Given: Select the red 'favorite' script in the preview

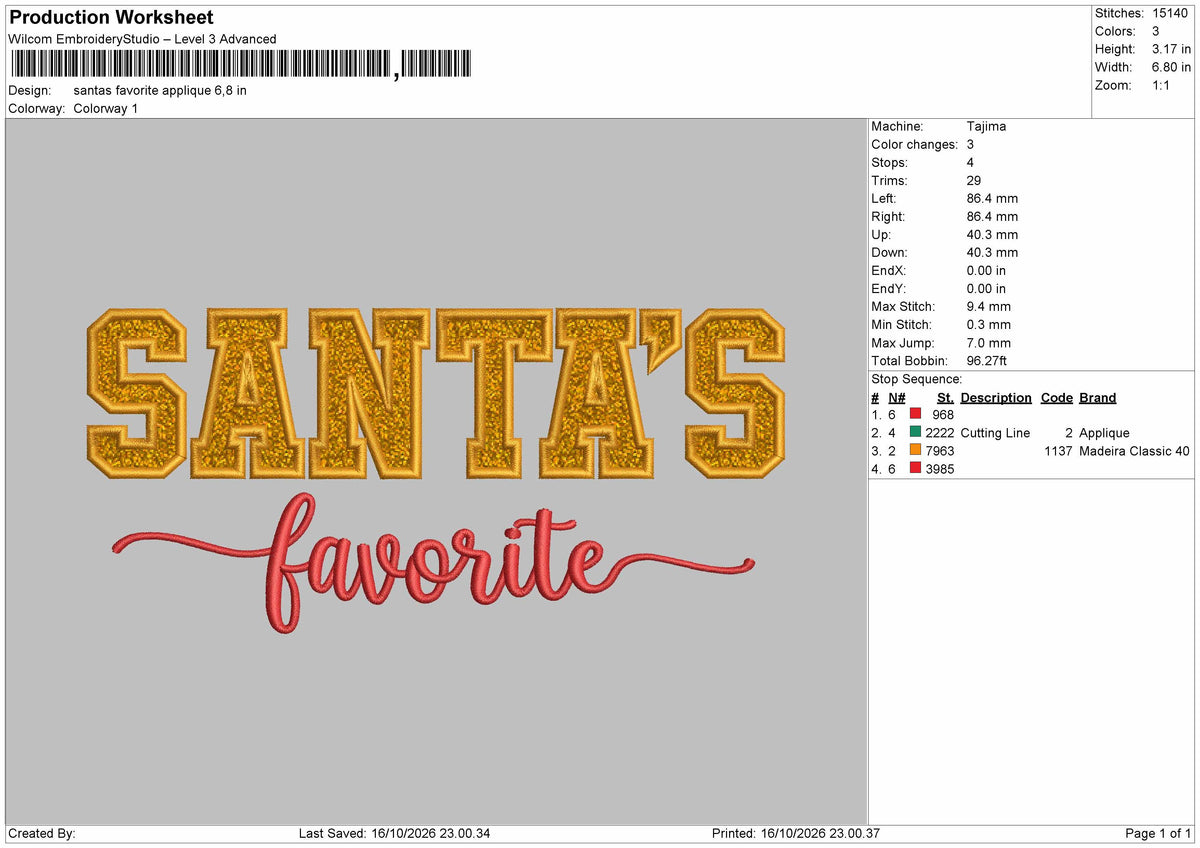Looking at the screenshot, I should click(434, 564).
